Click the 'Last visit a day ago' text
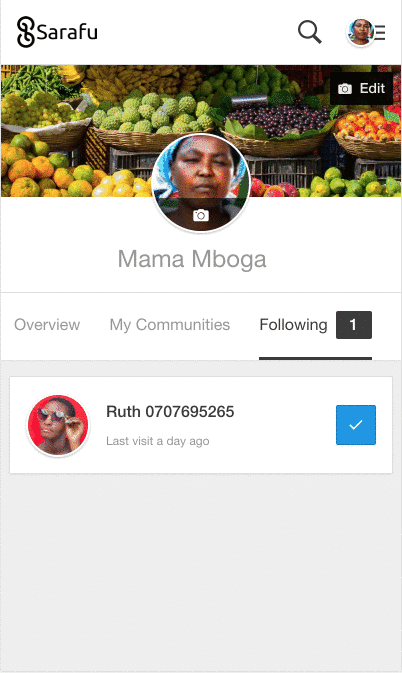The height and width of the screenshot is (673, 402). [158, 441]
